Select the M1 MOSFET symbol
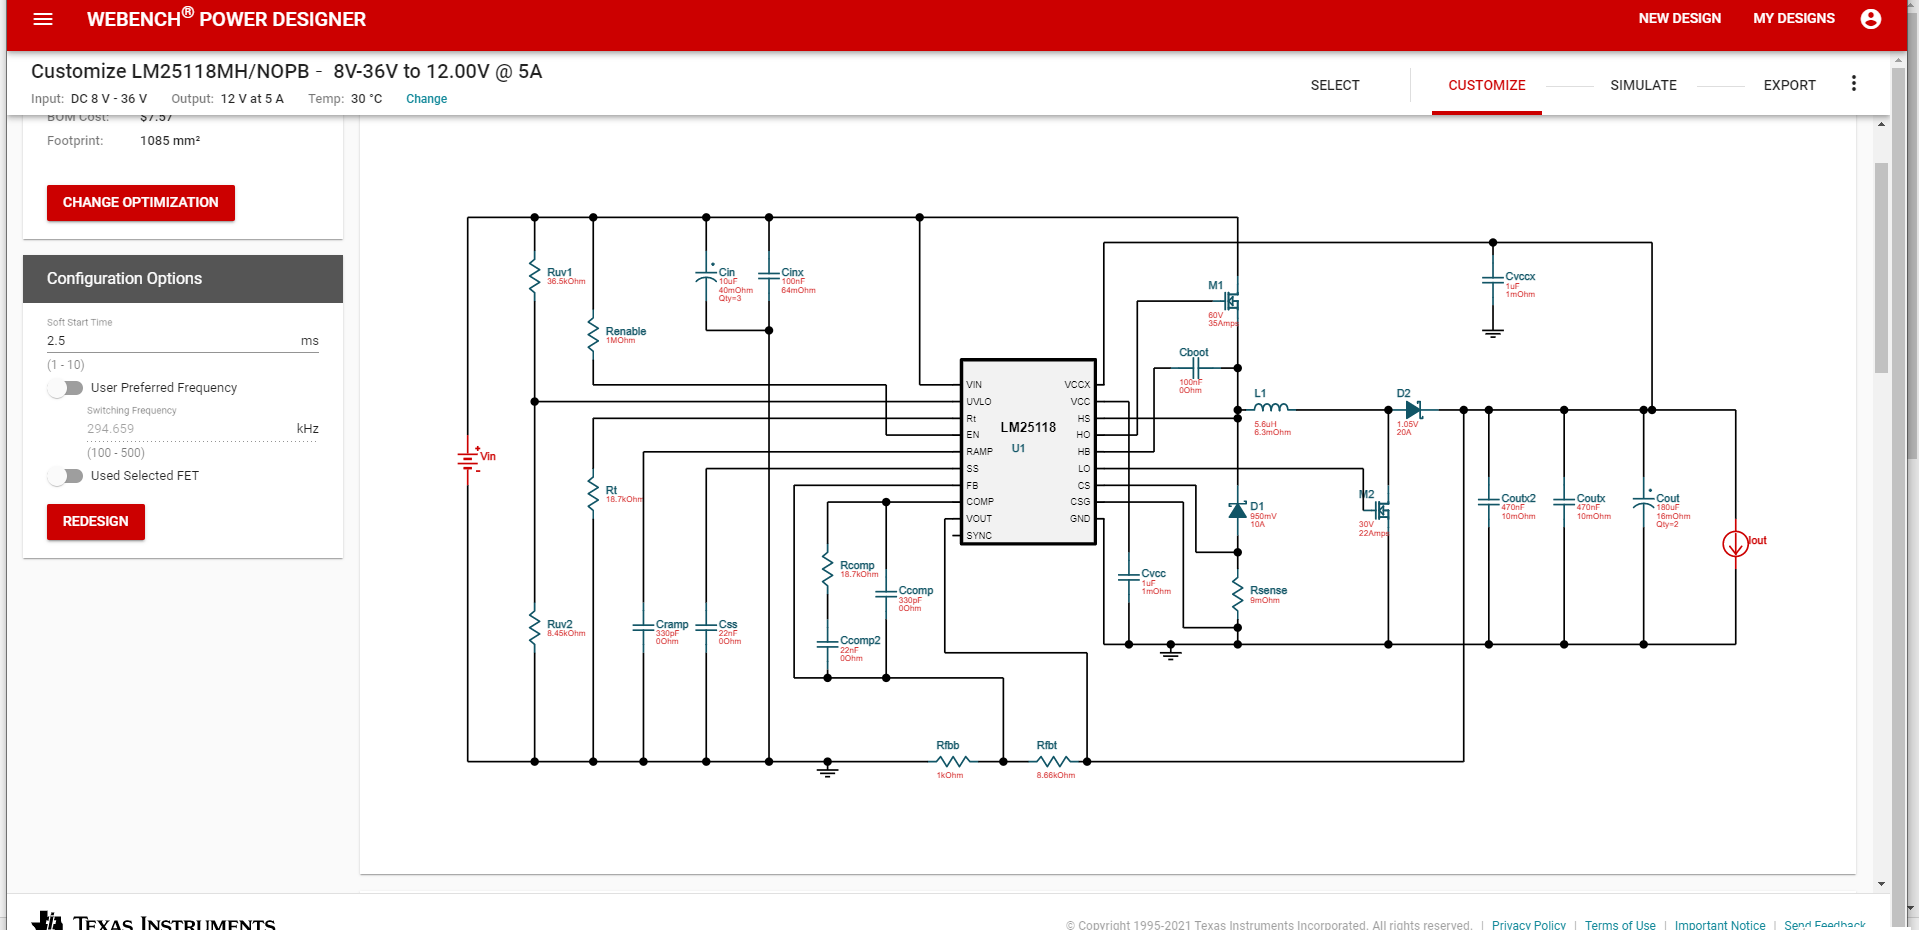This screenshot has width=1919, height=930. (x=1231, y=300)
